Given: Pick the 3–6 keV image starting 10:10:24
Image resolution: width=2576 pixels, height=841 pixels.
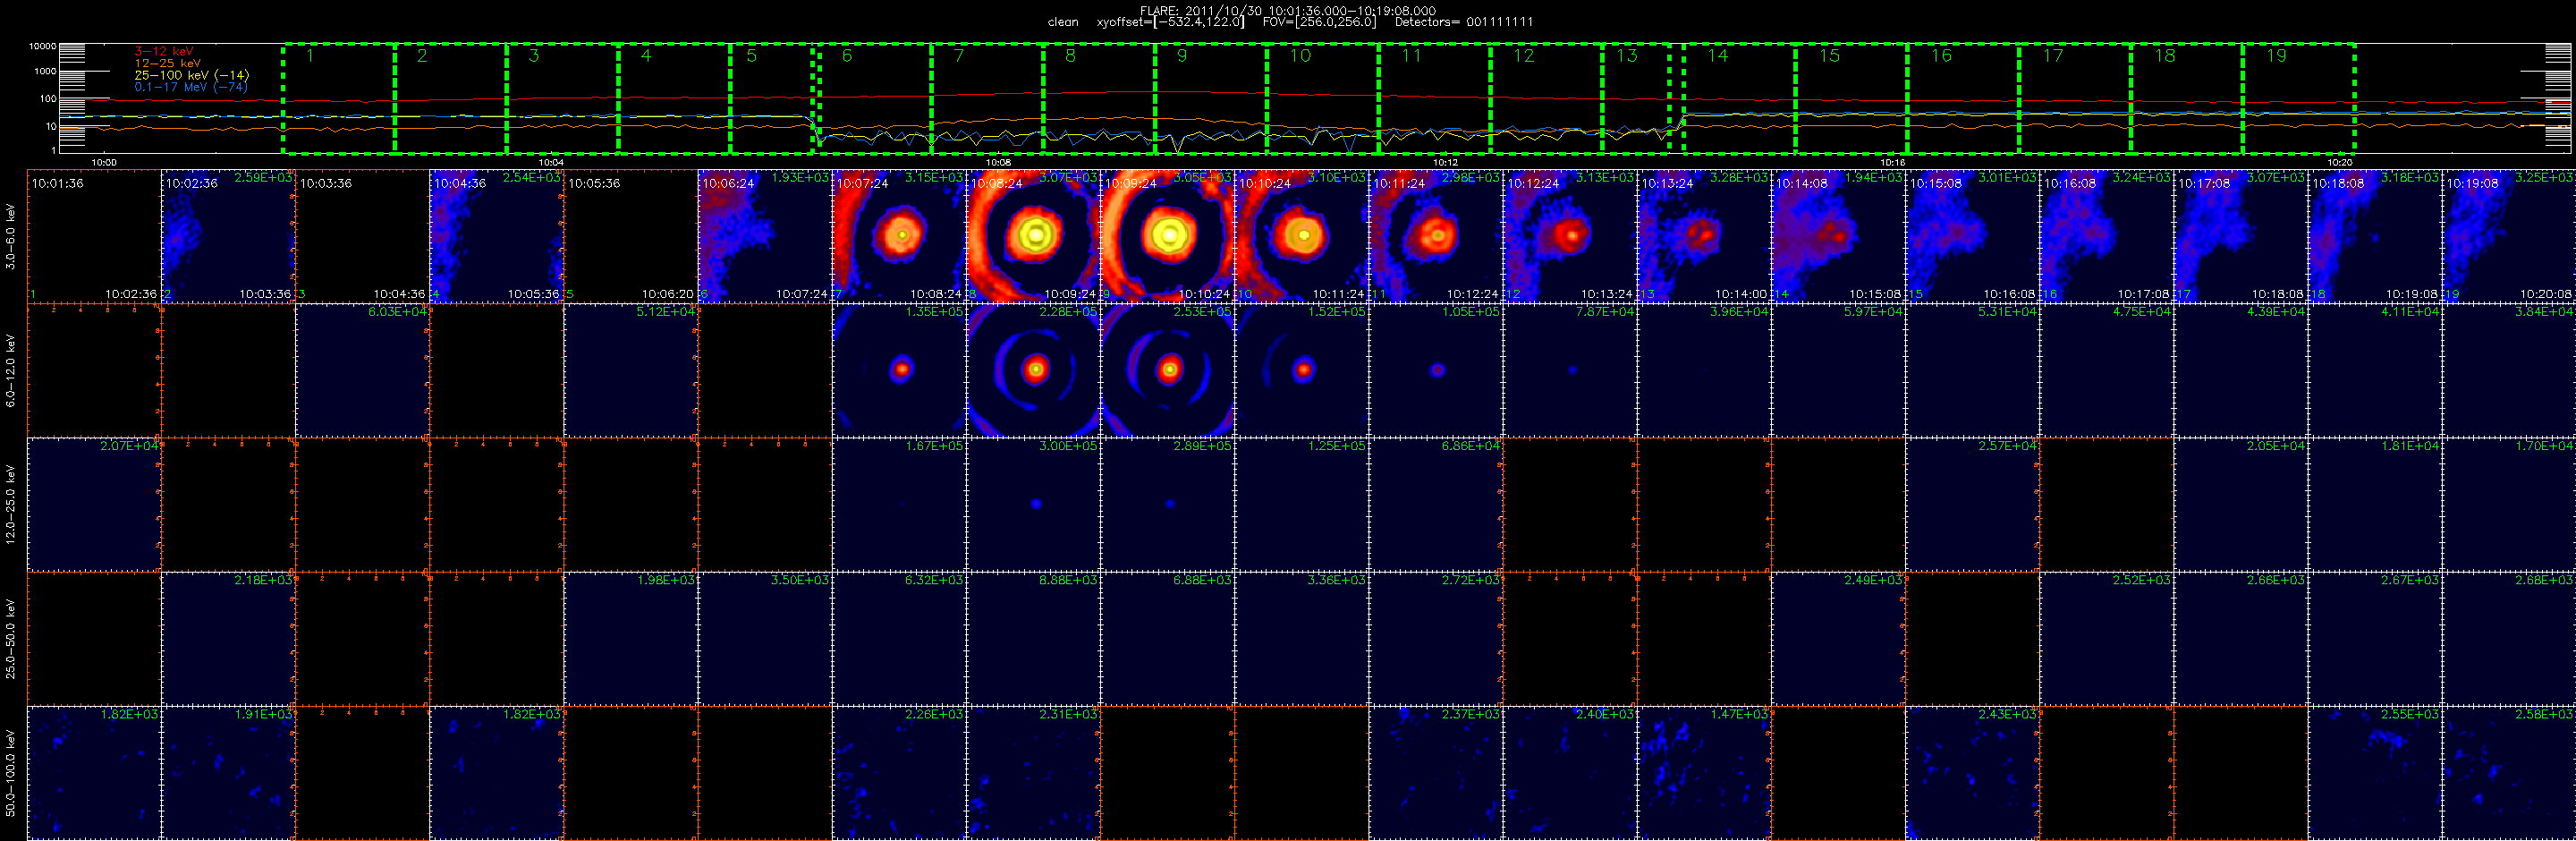Looking at the screenshot, I should tap(1301, 236).
